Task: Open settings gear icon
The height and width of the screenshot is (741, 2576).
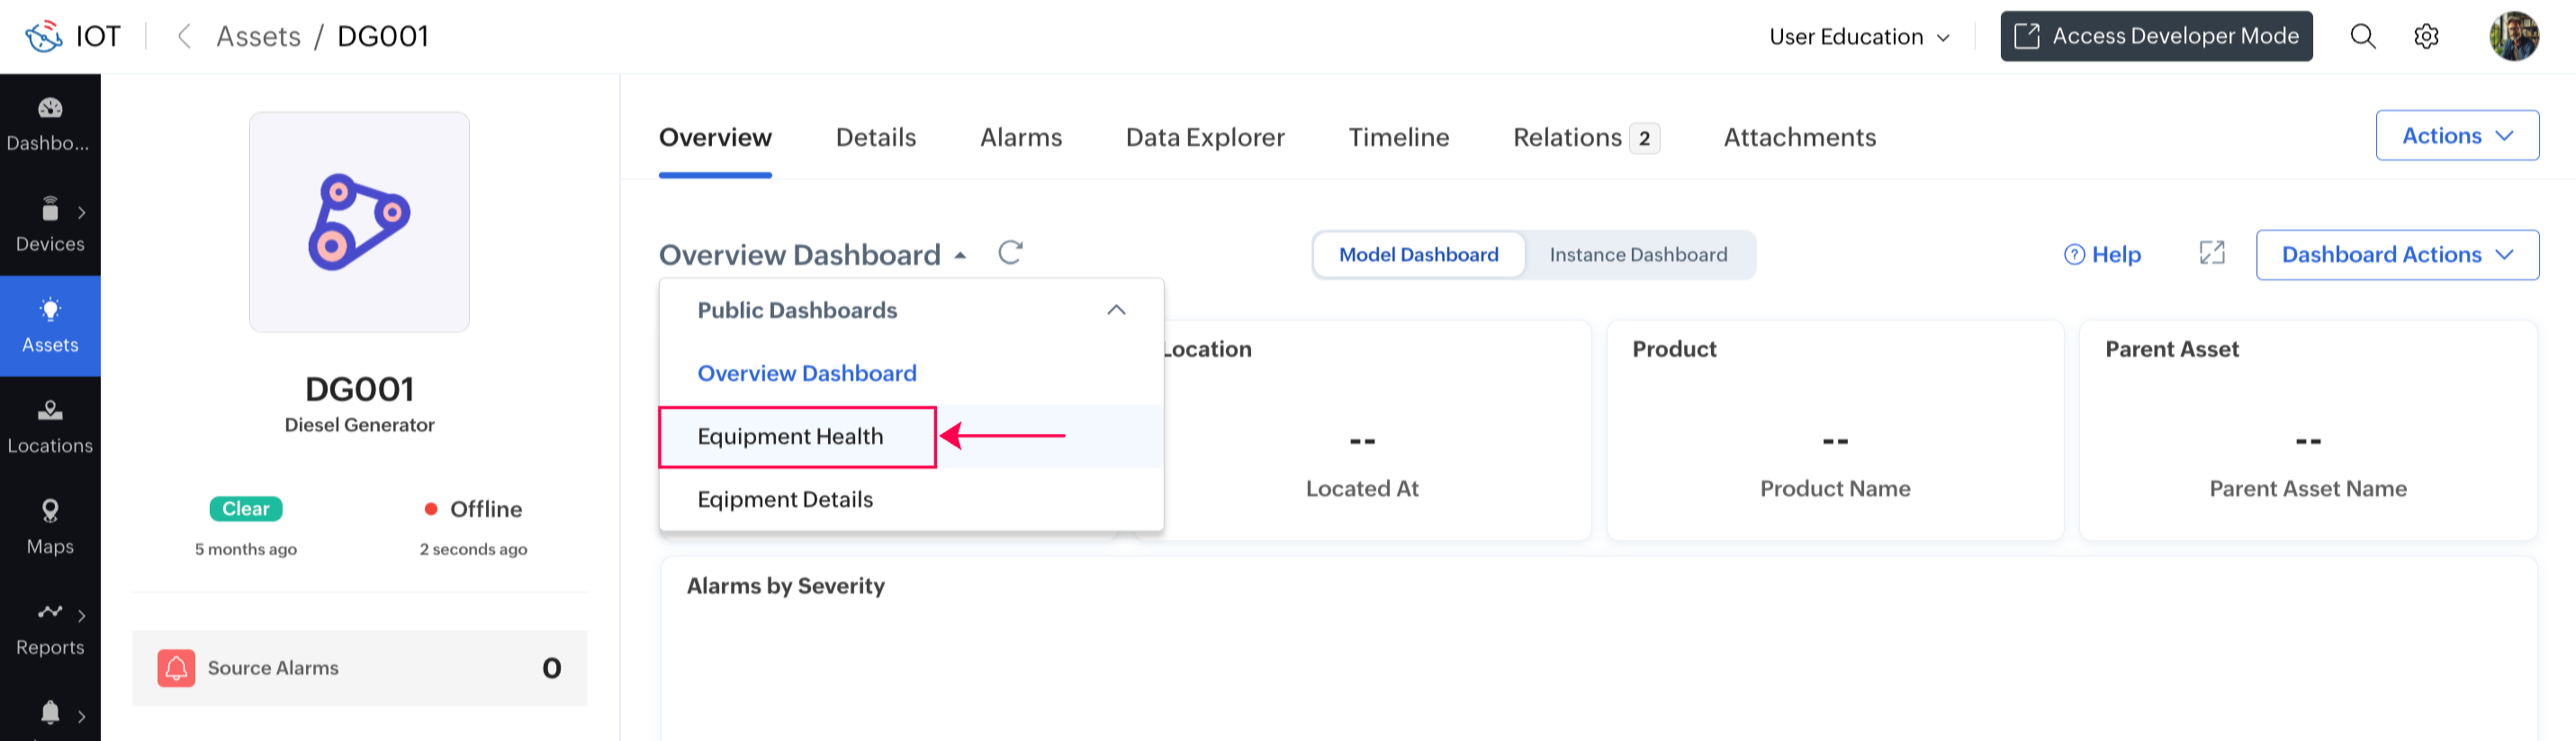Action: pyautogui.click(x=2426, y=37)
